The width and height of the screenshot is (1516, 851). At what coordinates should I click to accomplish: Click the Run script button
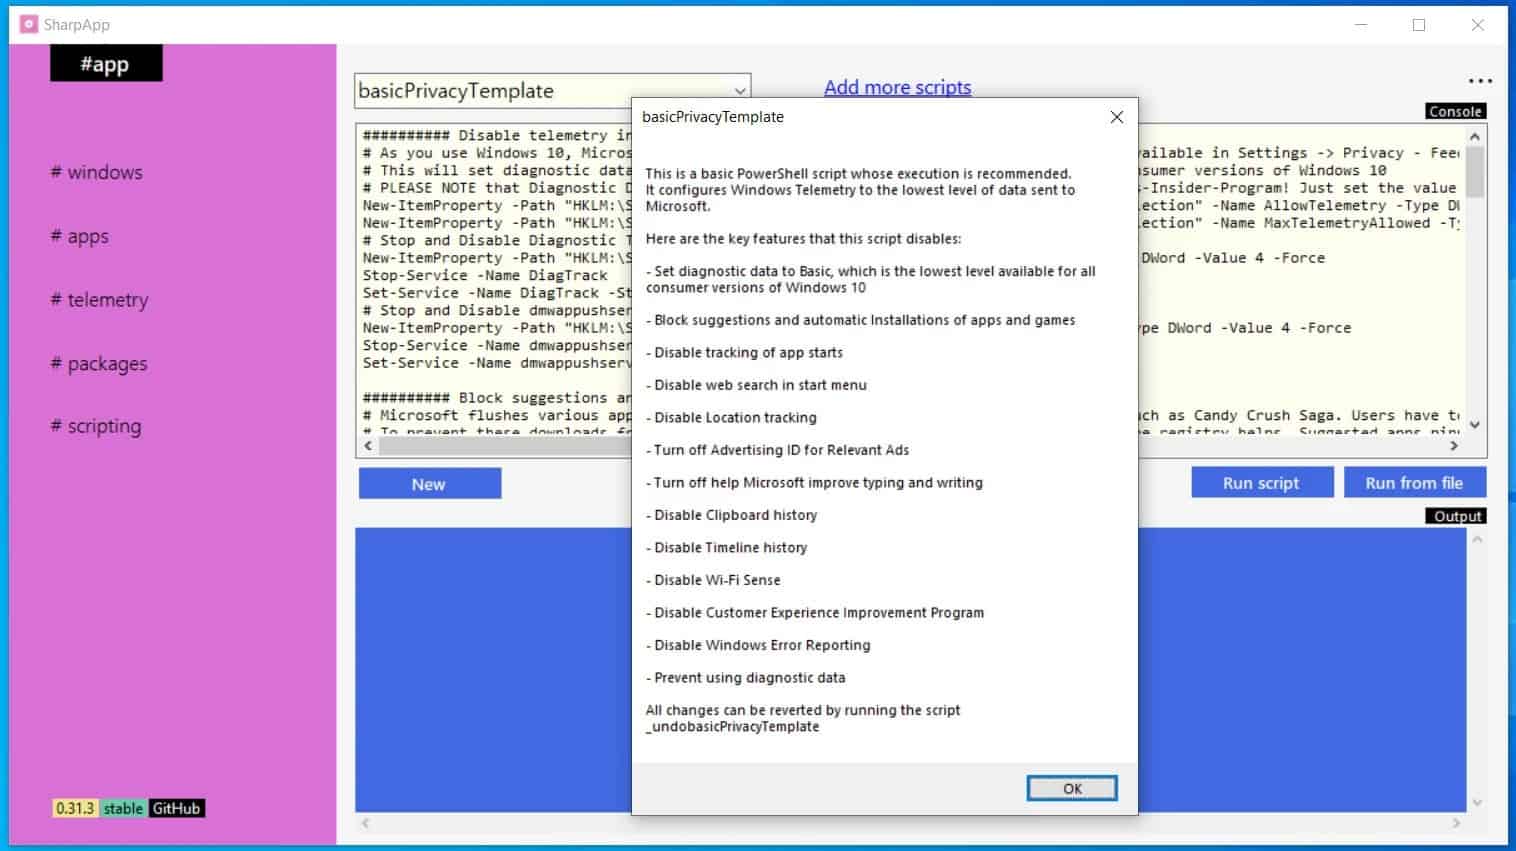point(1261,483)
